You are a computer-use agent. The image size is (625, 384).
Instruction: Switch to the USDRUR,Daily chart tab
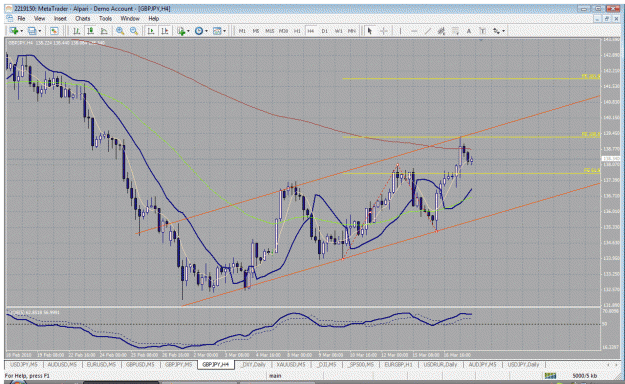(x=440, y=364)
